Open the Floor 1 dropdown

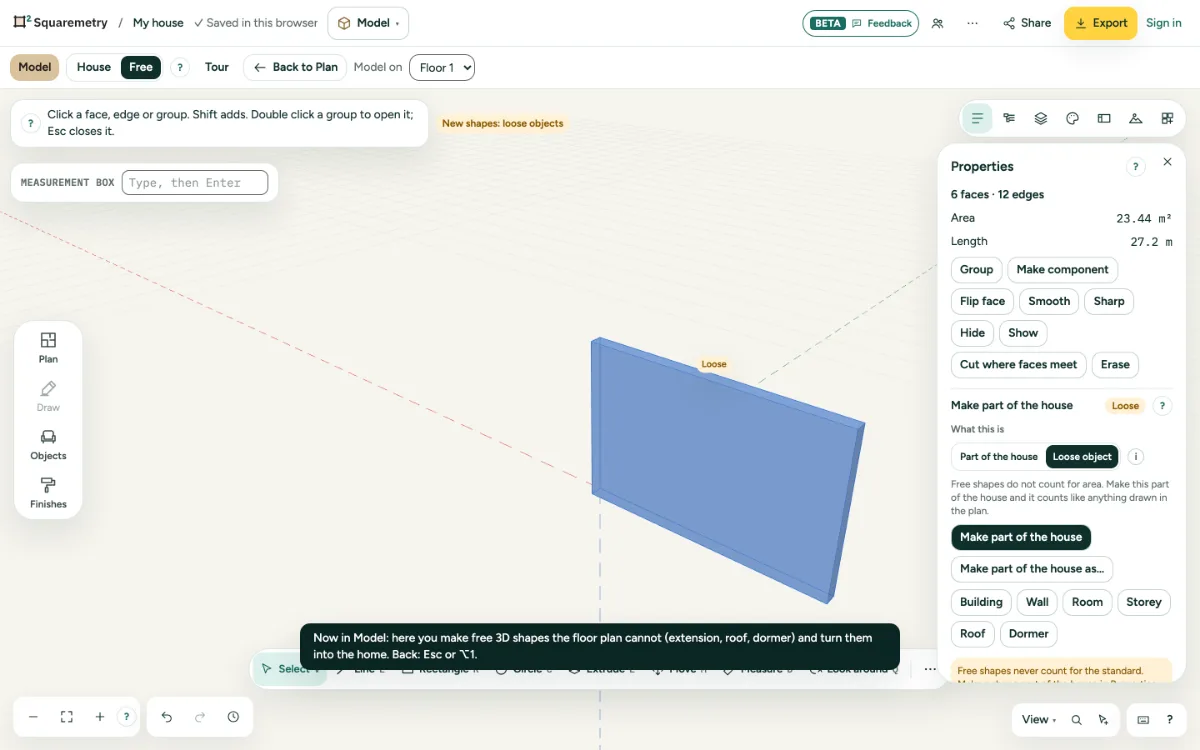tap(442, 68)
